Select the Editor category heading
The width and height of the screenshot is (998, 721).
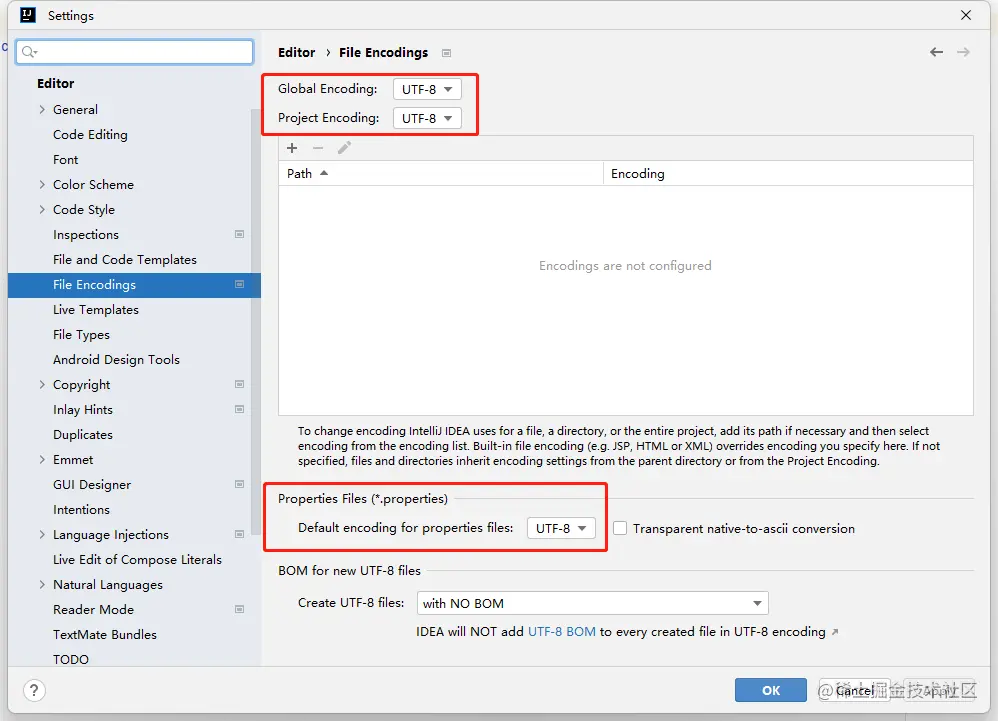tap(55, 83)
